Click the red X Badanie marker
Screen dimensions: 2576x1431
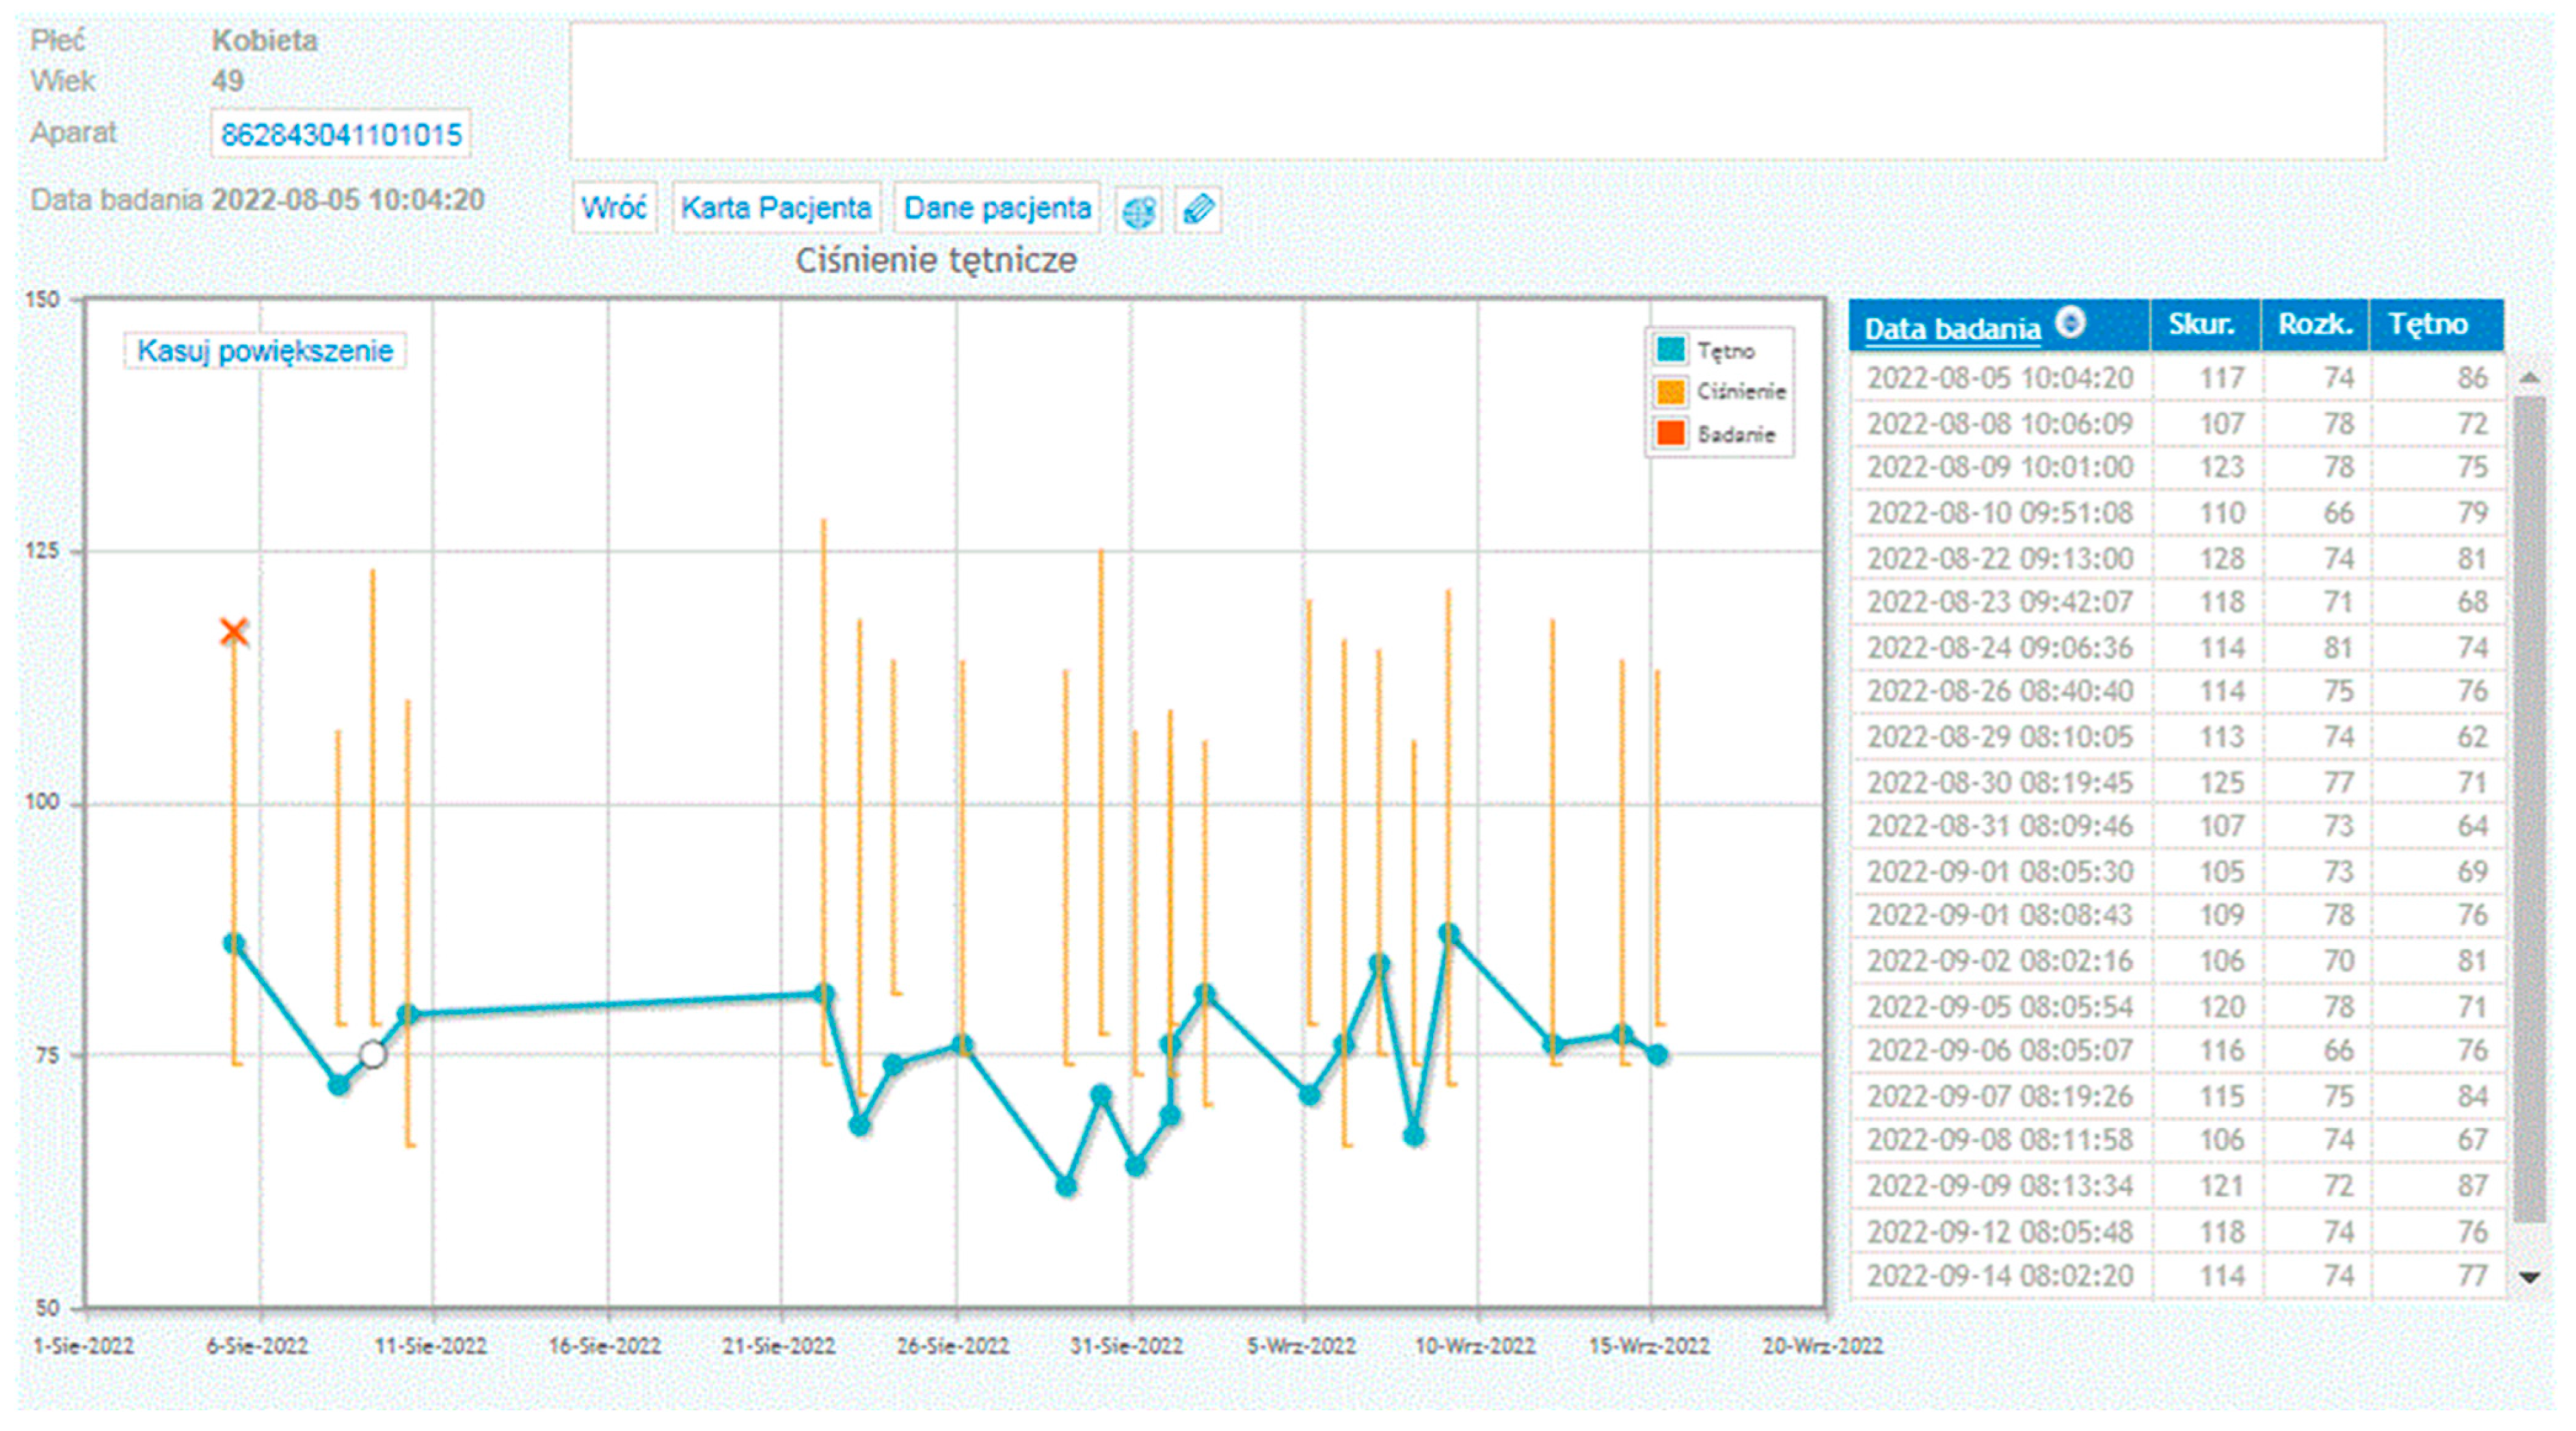[x=234, y=631]
